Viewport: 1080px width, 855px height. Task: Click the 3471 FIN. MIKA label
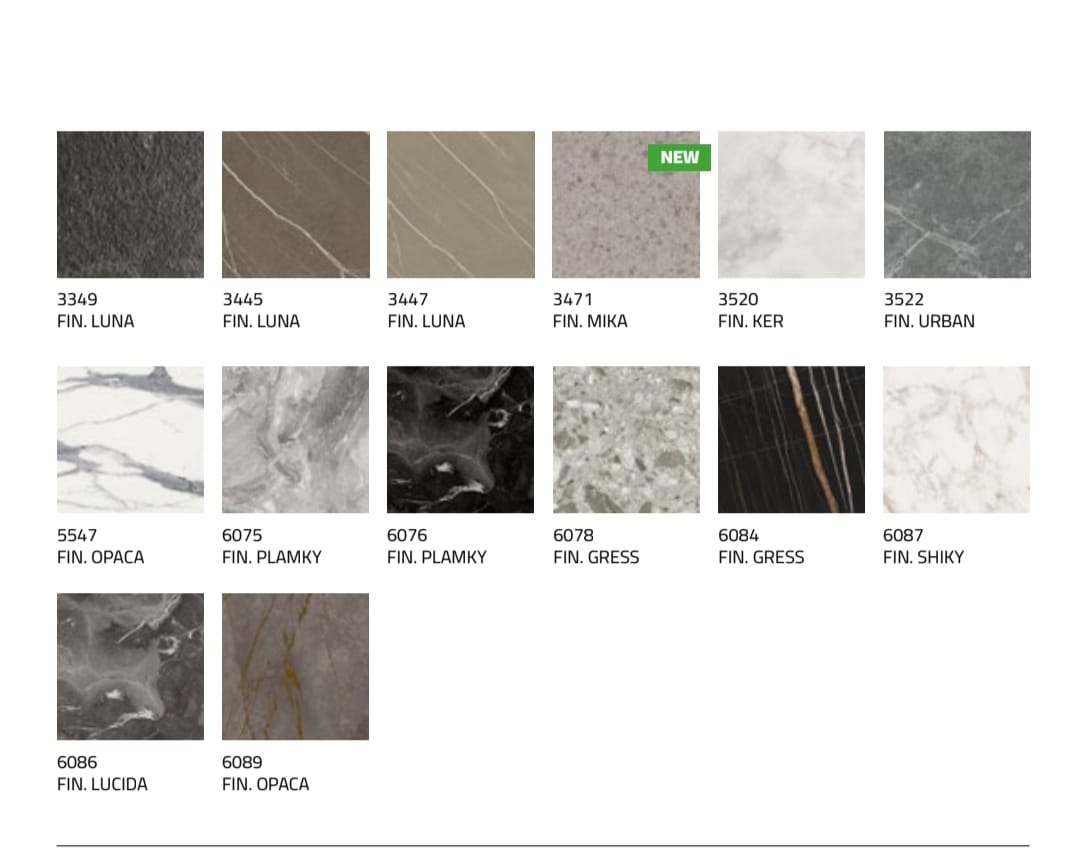coord(590,310)
